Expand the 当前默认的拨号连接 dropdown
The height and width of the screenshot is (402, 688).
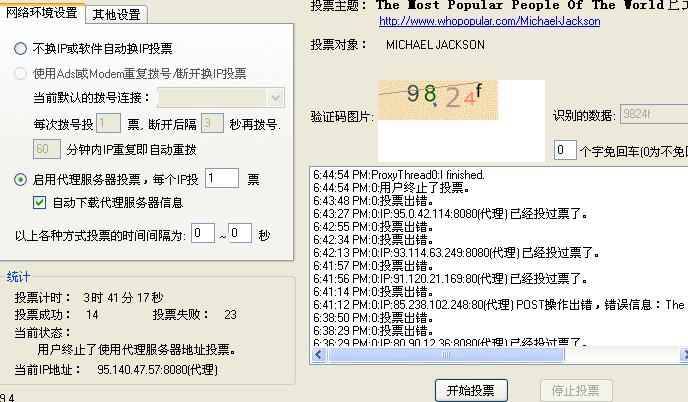[276, 98]
